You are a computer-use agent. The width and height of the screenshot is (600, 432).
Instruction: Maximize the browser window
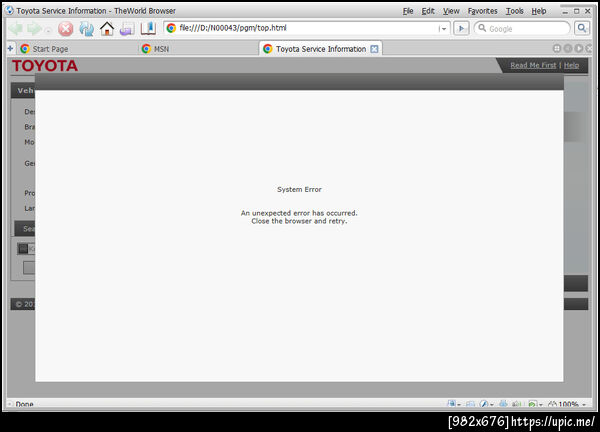click(577, 11)
